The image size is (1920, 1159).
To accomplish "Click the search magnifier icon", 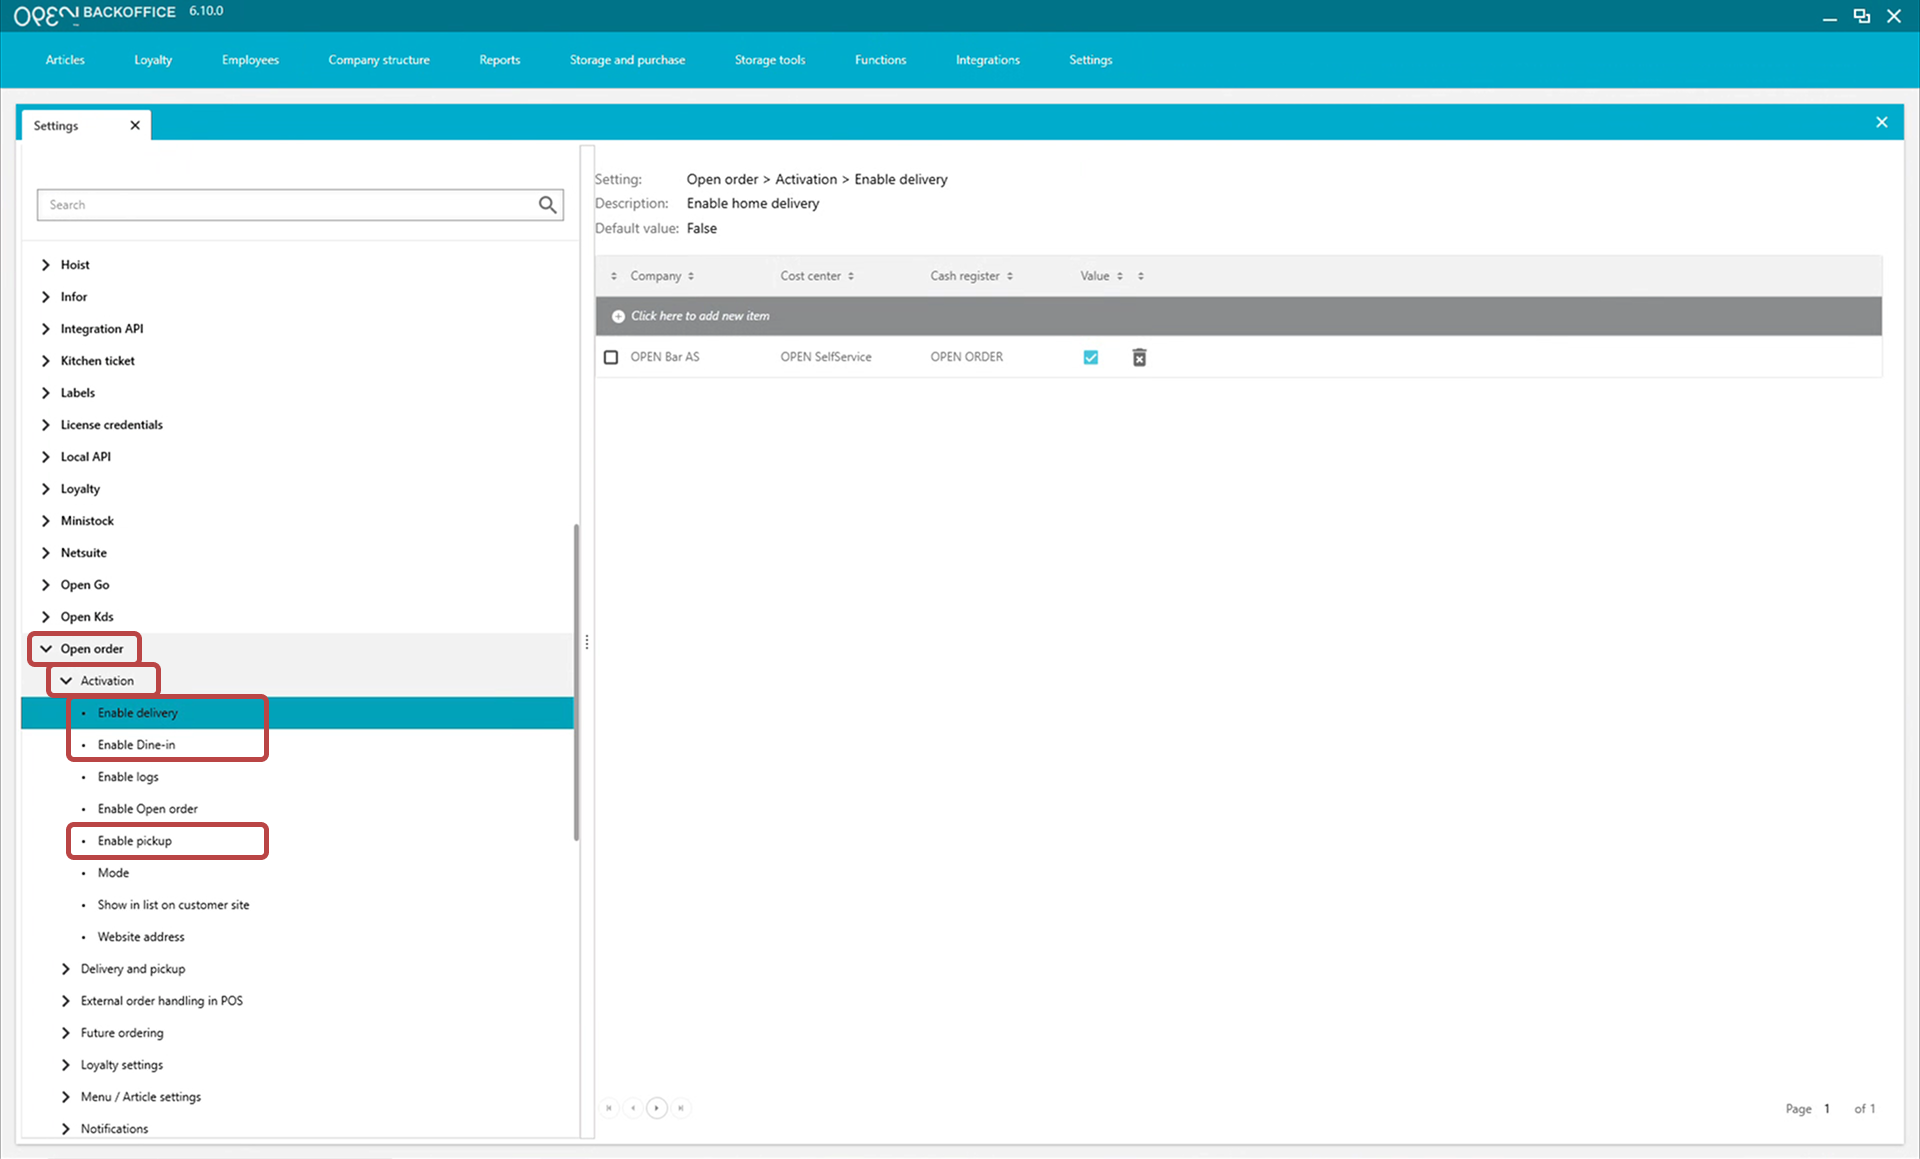I will click(x=547, y=205).
